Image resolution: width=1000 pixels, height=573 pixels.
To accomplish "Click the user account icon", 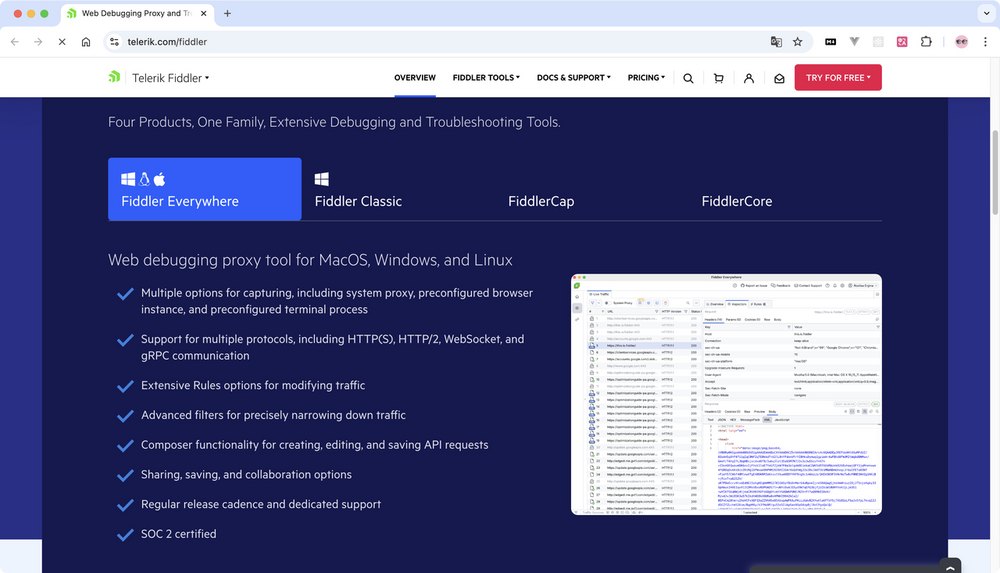I will tap(748, 78).
